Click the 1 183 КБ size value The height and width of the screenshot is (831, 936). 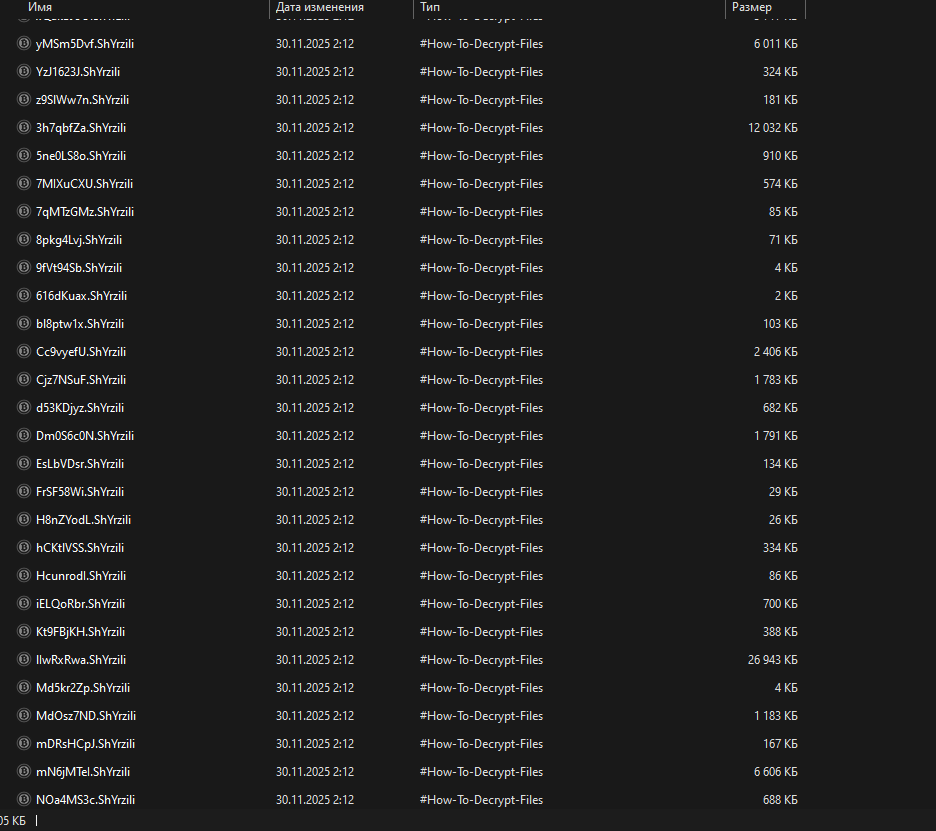tap(775, 716)
